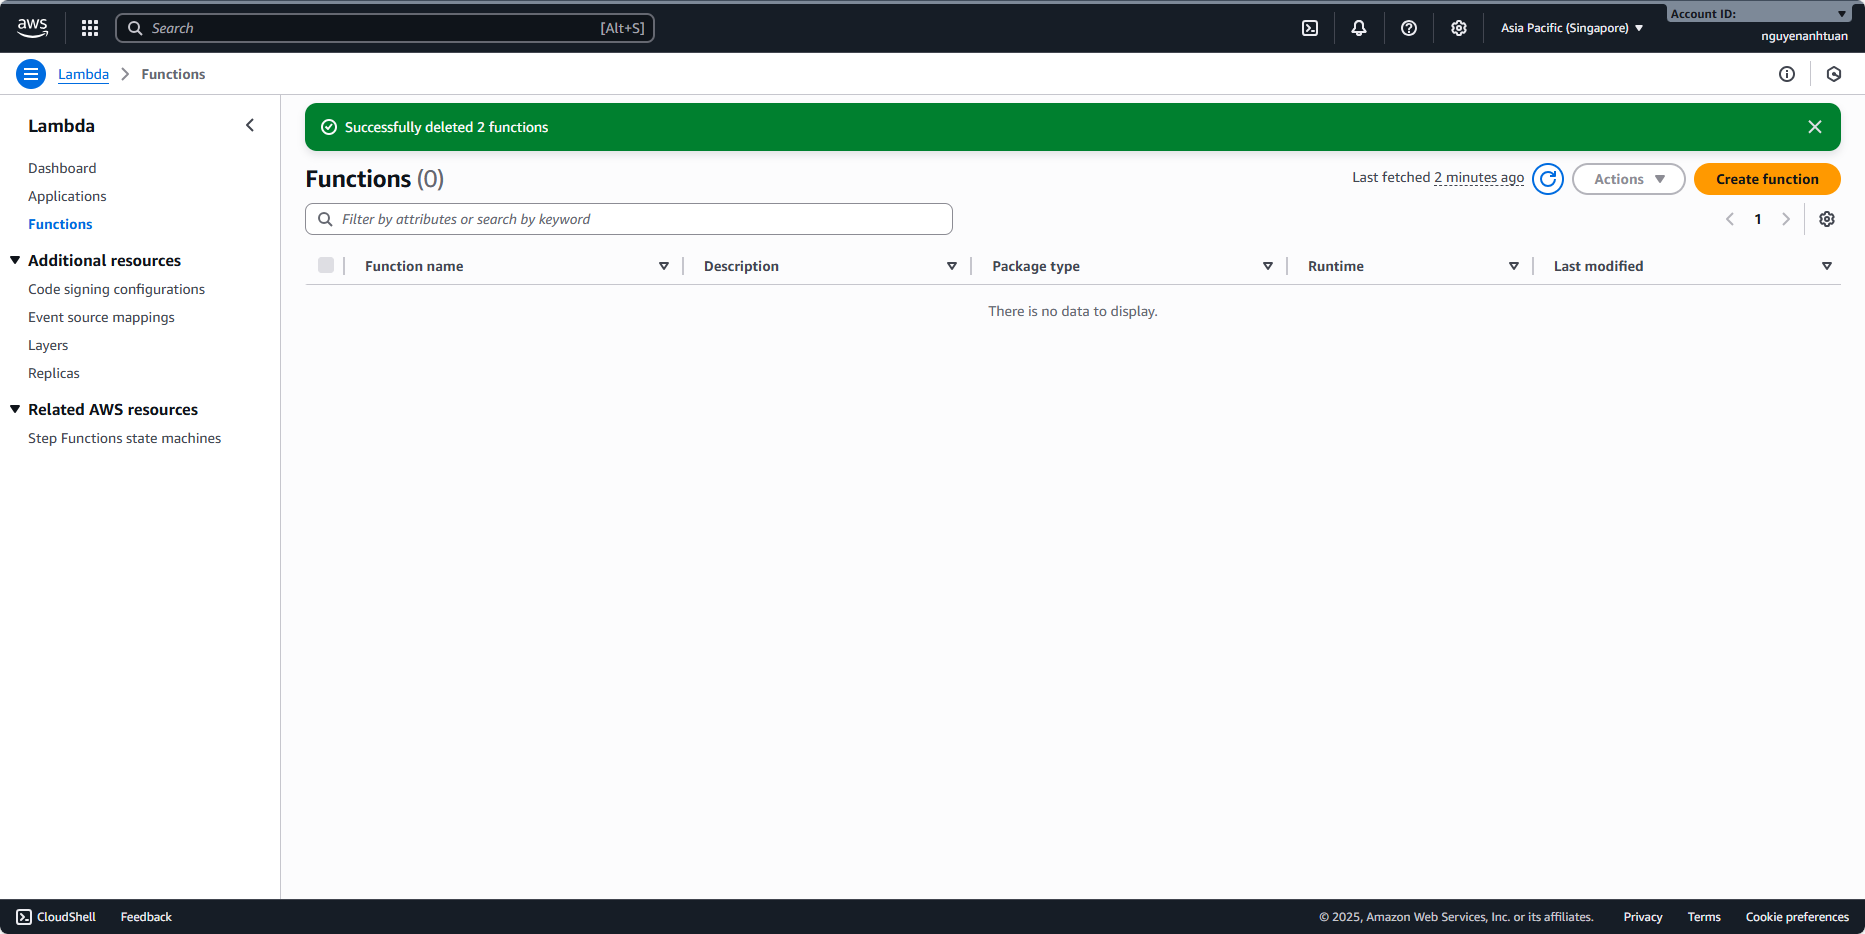This screenshot has width=1865, height=934.
Task: Open the notifications bell
Action: [1359, 28]
